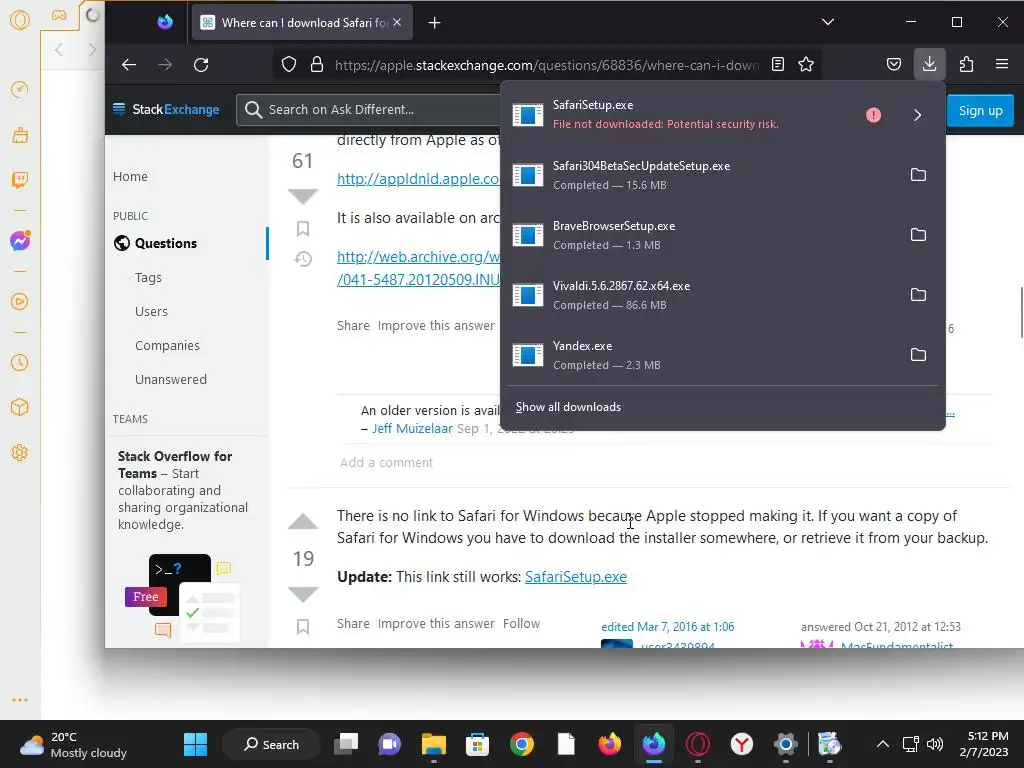Downvote the answer scored 19
Viewport: 1024px width, 768px height.
[x=302, y=594]
